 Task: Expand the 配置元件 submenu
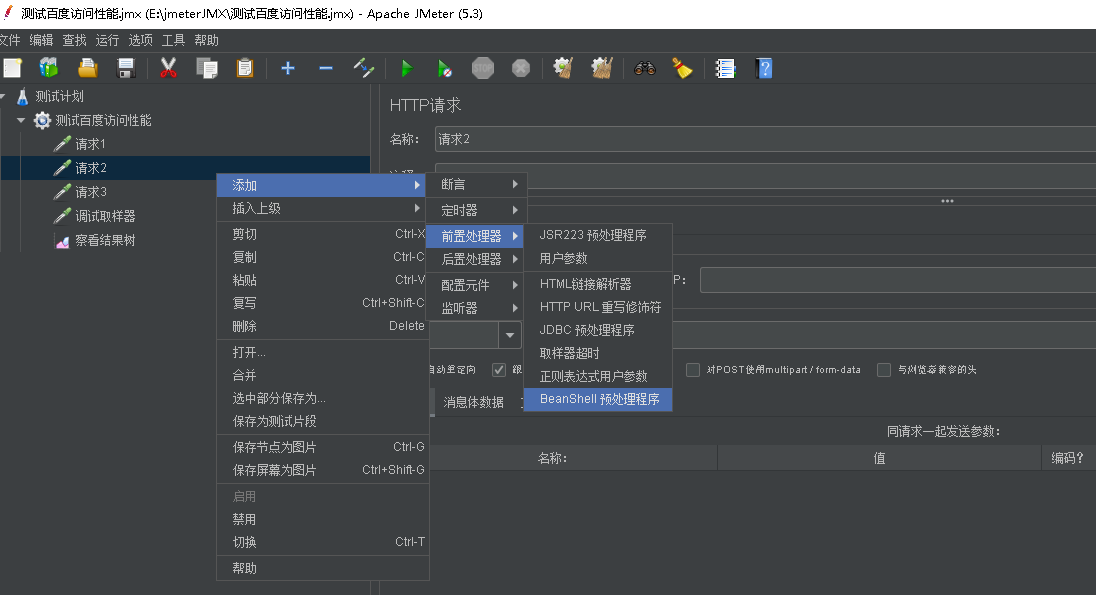click(x=475, y=285)
